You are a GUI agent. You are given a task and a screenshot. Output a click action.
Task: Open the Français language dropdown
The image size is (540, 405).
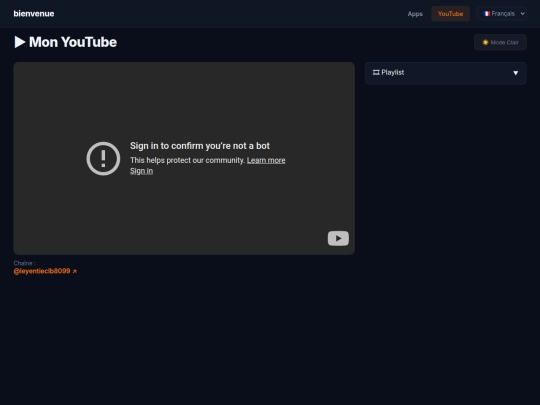pos(502,14)
